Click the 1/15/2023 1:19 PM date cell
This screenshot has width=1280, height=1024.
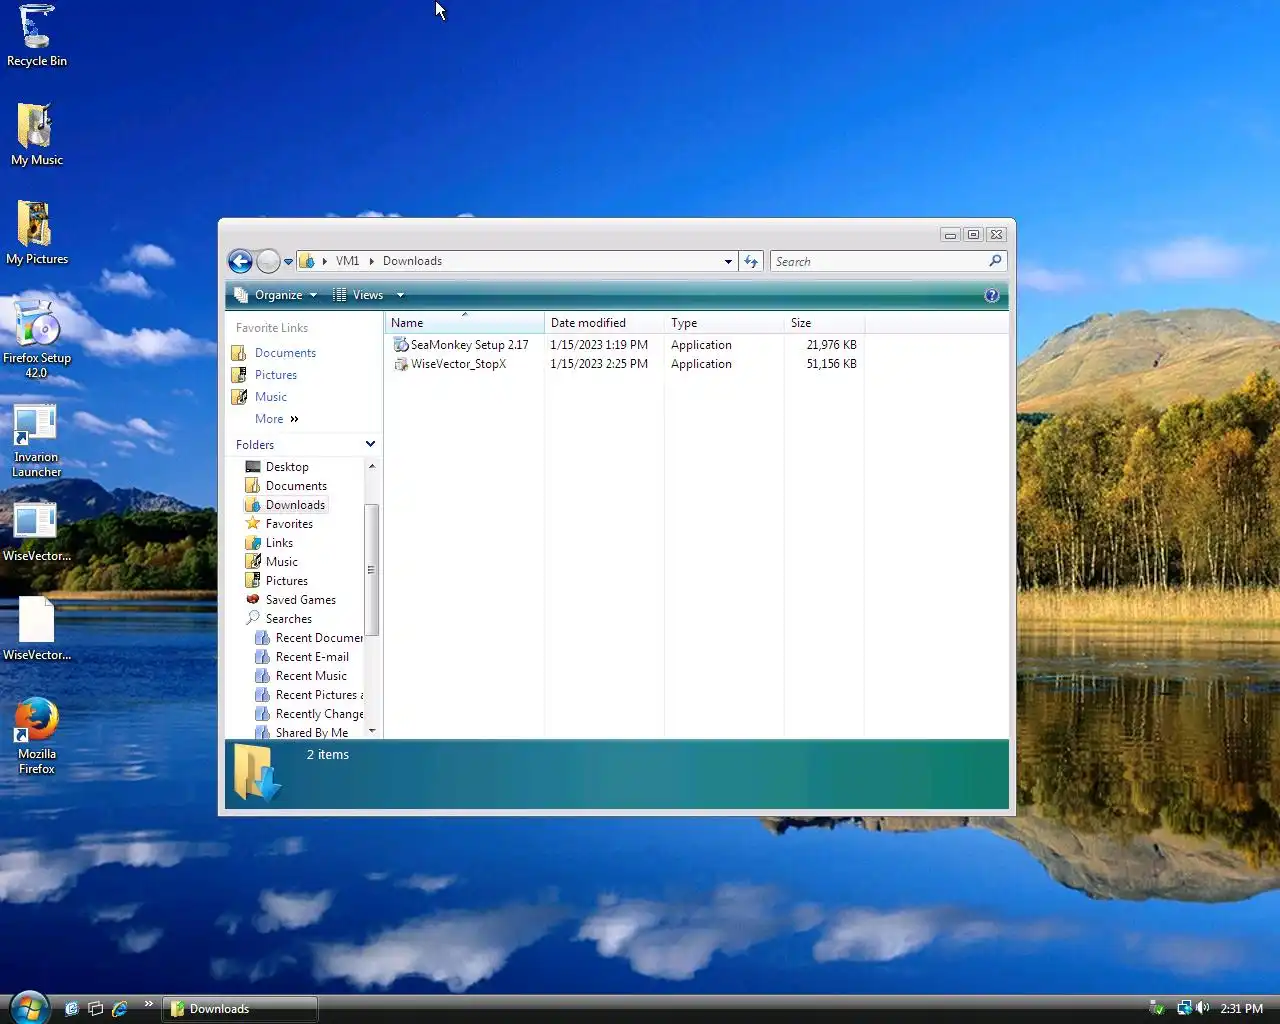coord(599,345)
